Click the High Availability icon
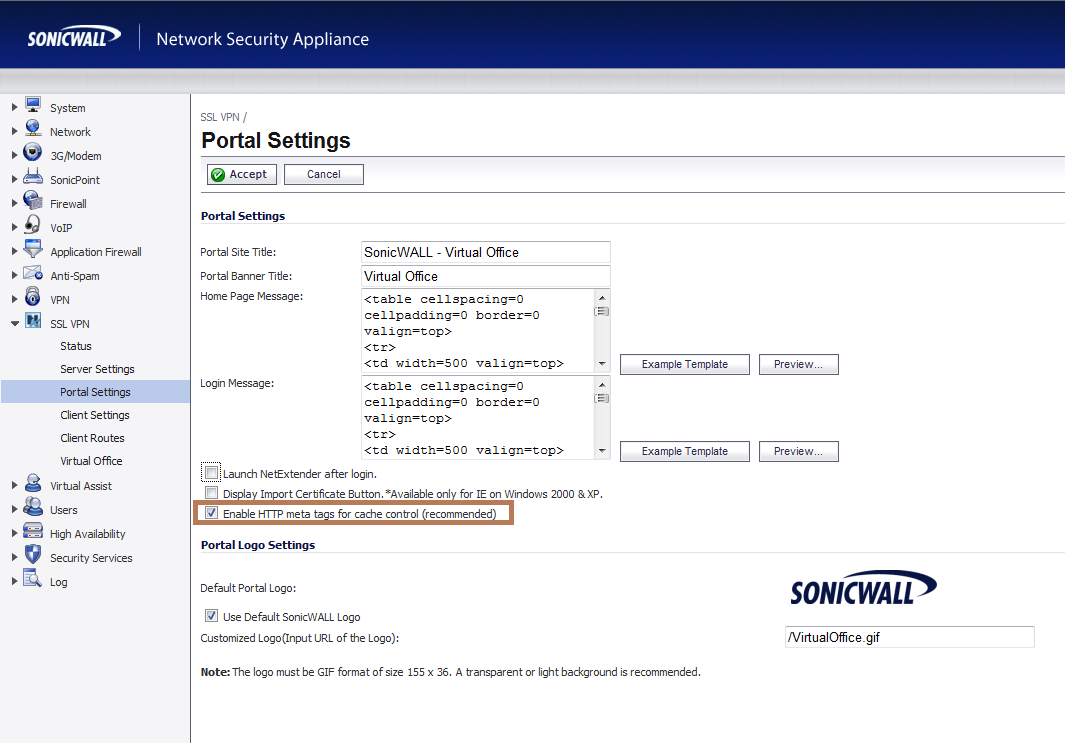Viewport: 1065px width, 743px height. (33, 530)
